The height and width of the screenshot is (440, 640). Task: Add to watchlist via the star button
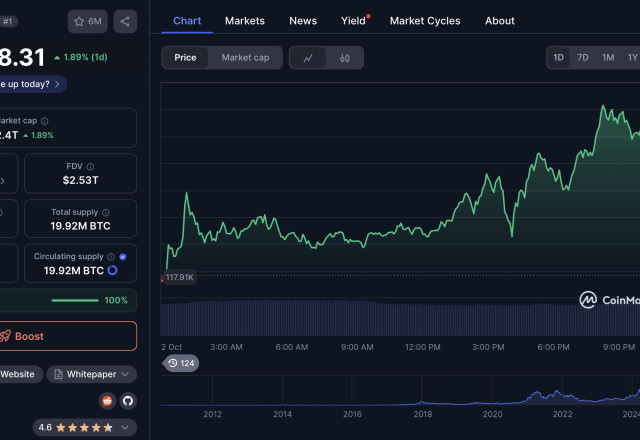[88, 21]
